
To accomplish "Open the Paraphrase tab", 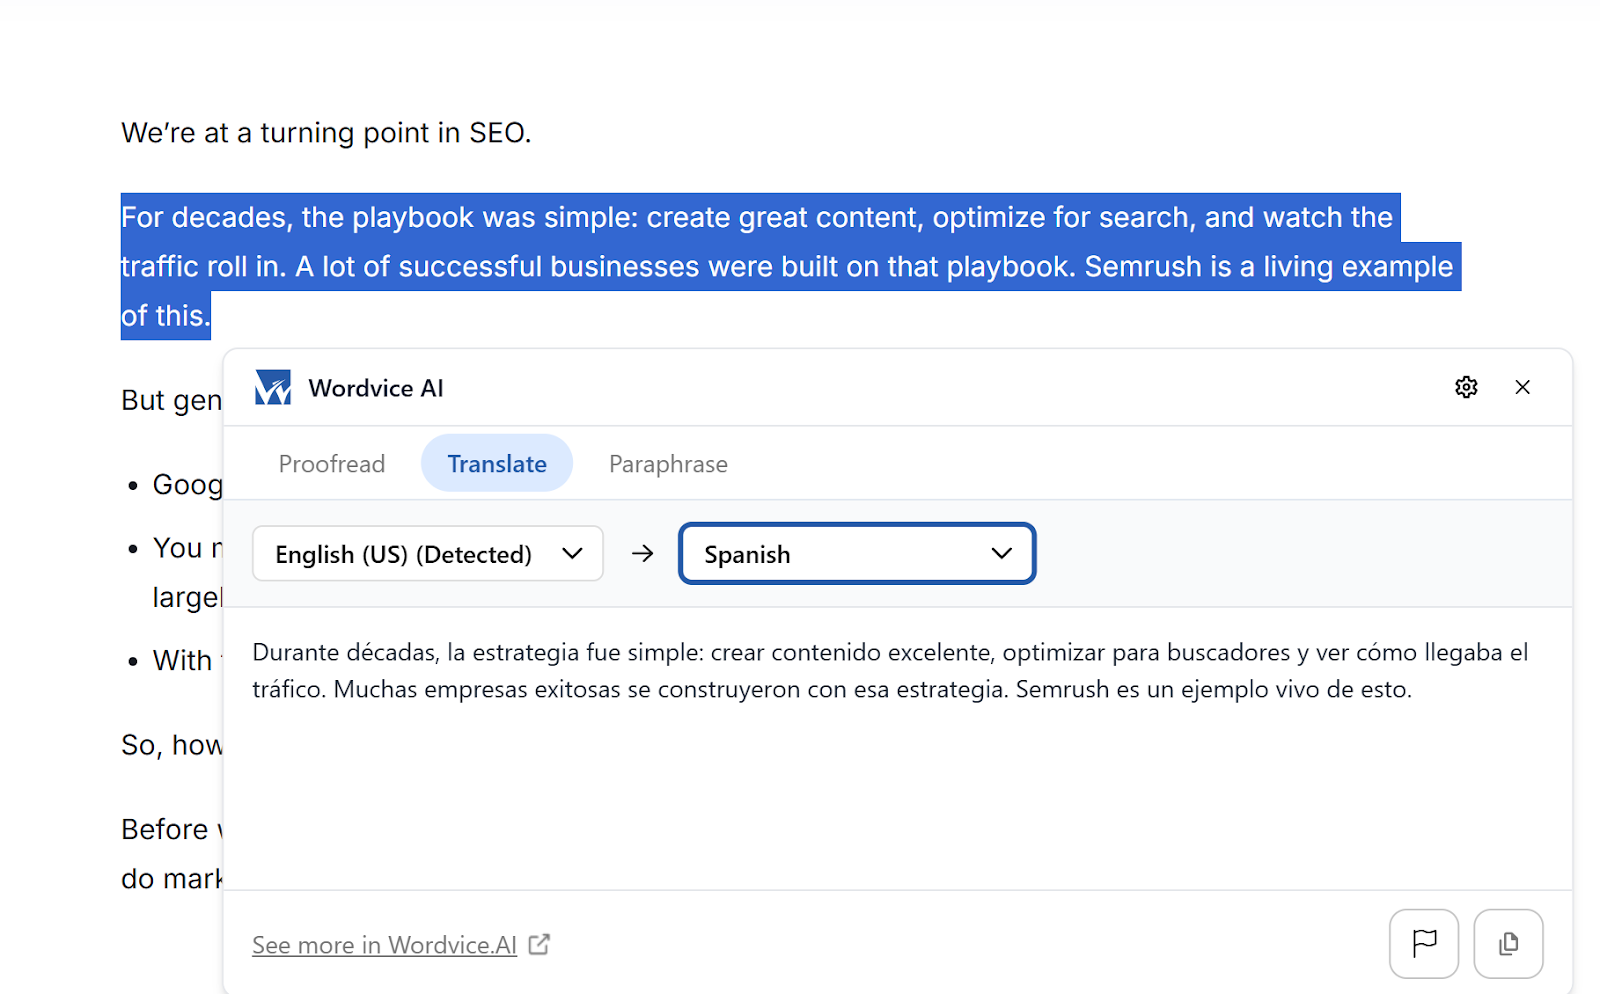I will tap(667, 463).
